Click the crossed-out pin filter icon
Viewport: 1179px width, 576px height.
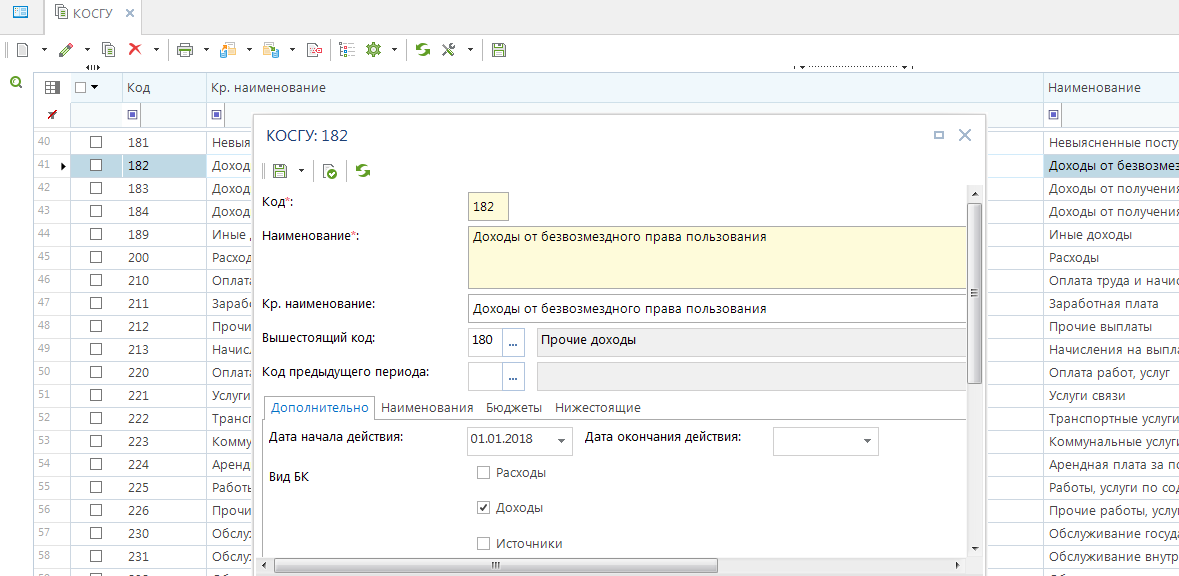[52, 114]
